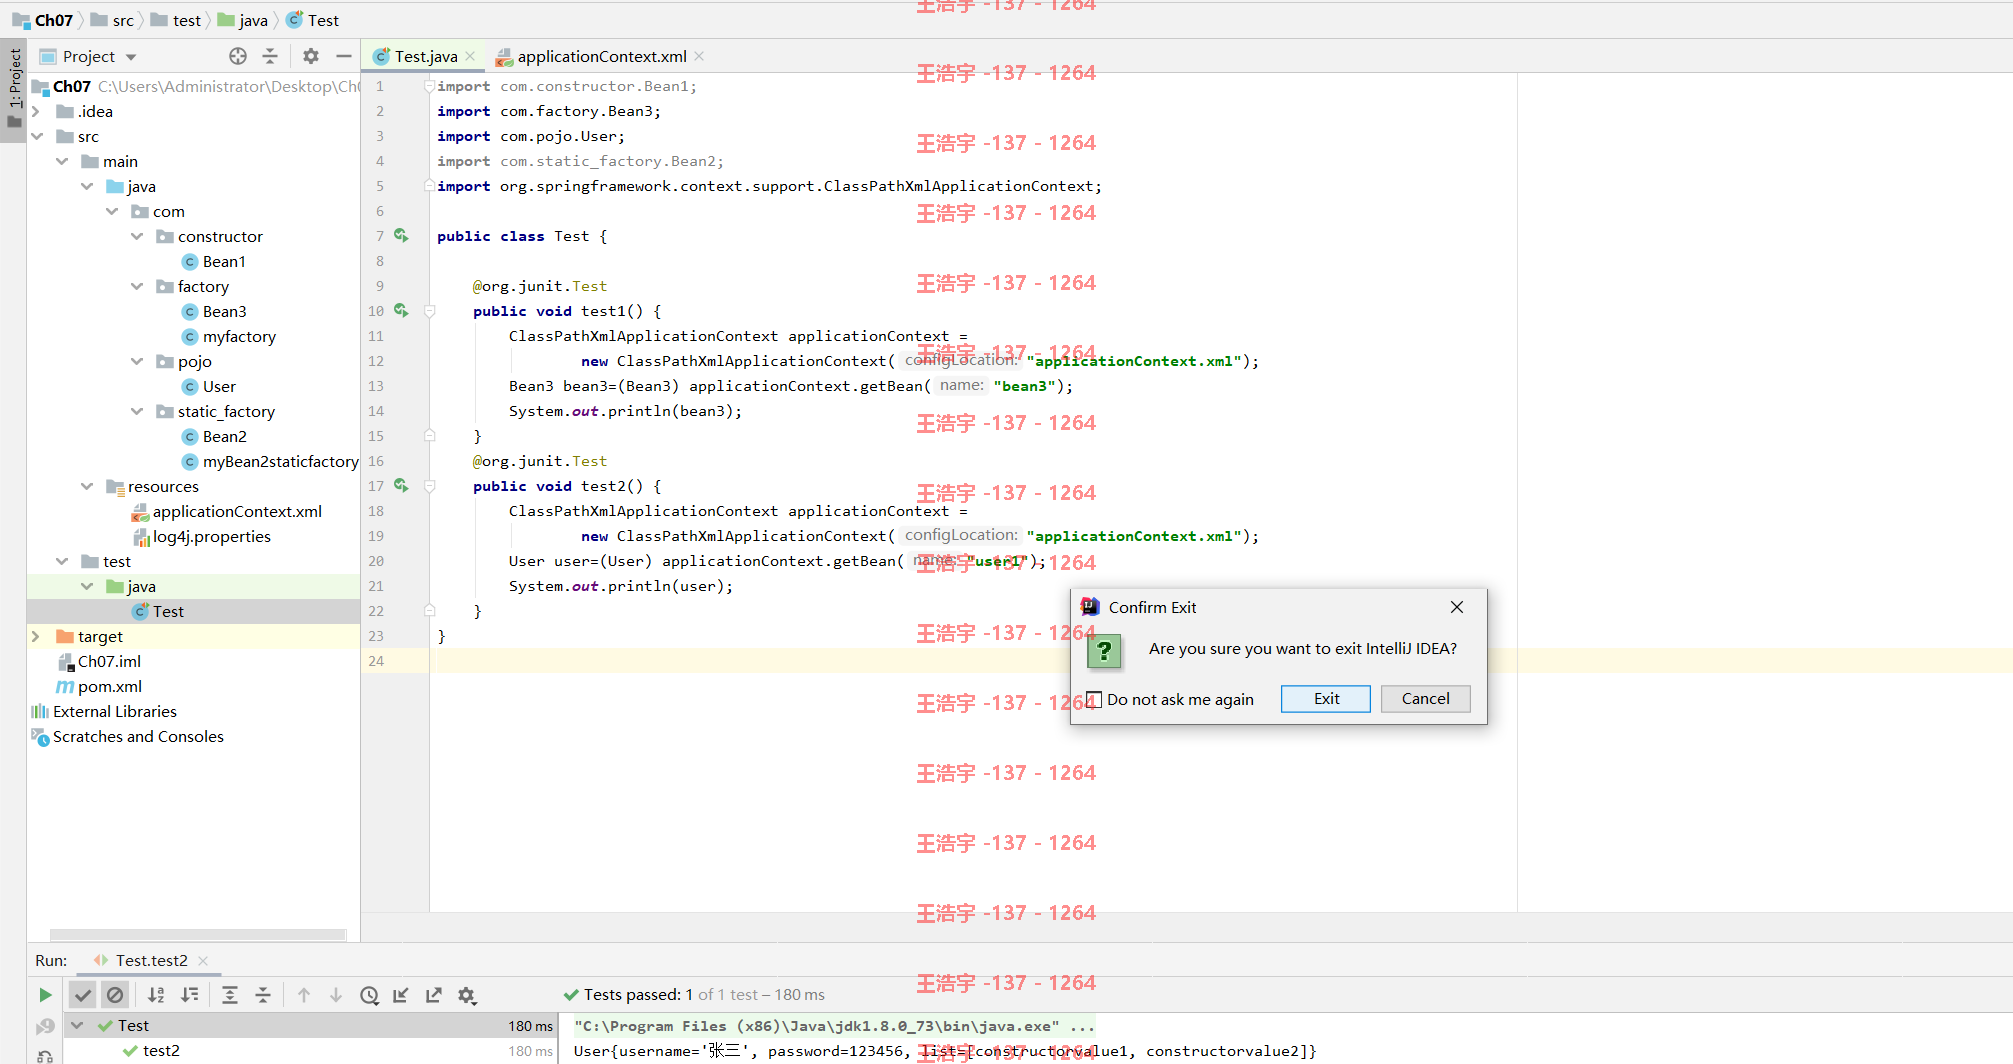Click run gutter icon for test1
This screenshot has width=2013, height=1064.
(401, 310)
